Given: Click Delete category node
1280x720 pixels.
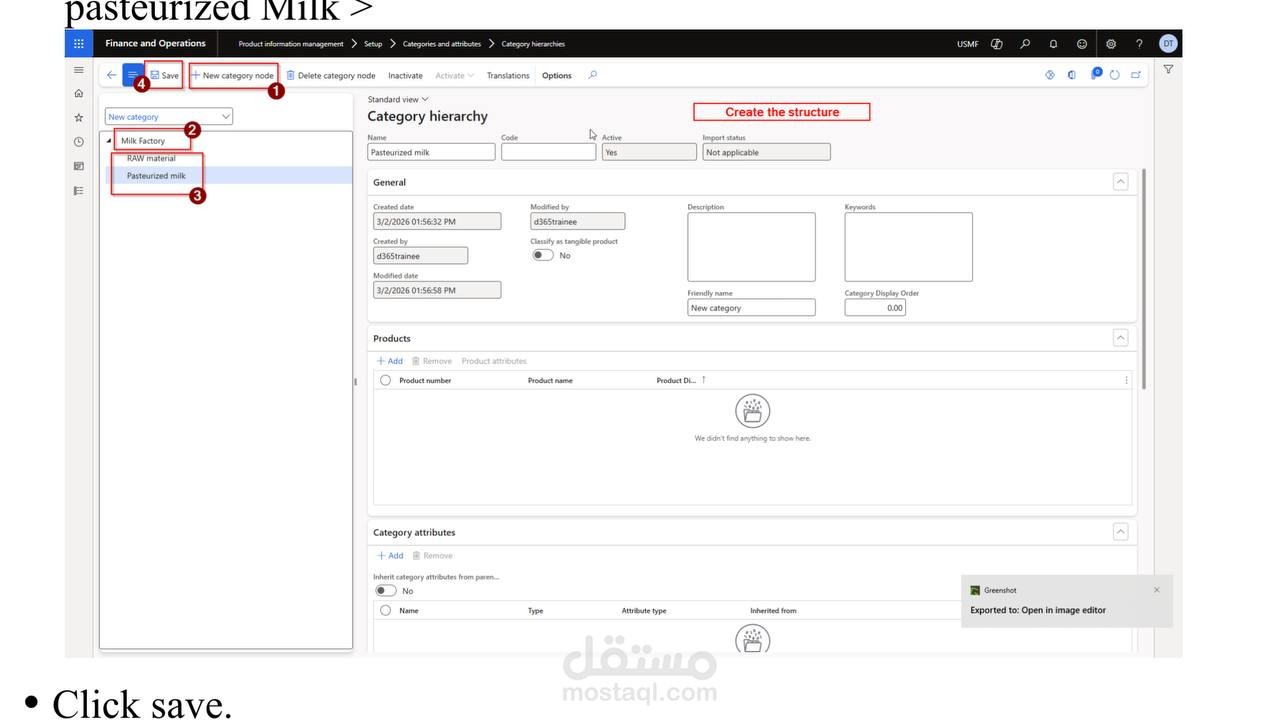Looking at the screenshot, I should point(331,75).
